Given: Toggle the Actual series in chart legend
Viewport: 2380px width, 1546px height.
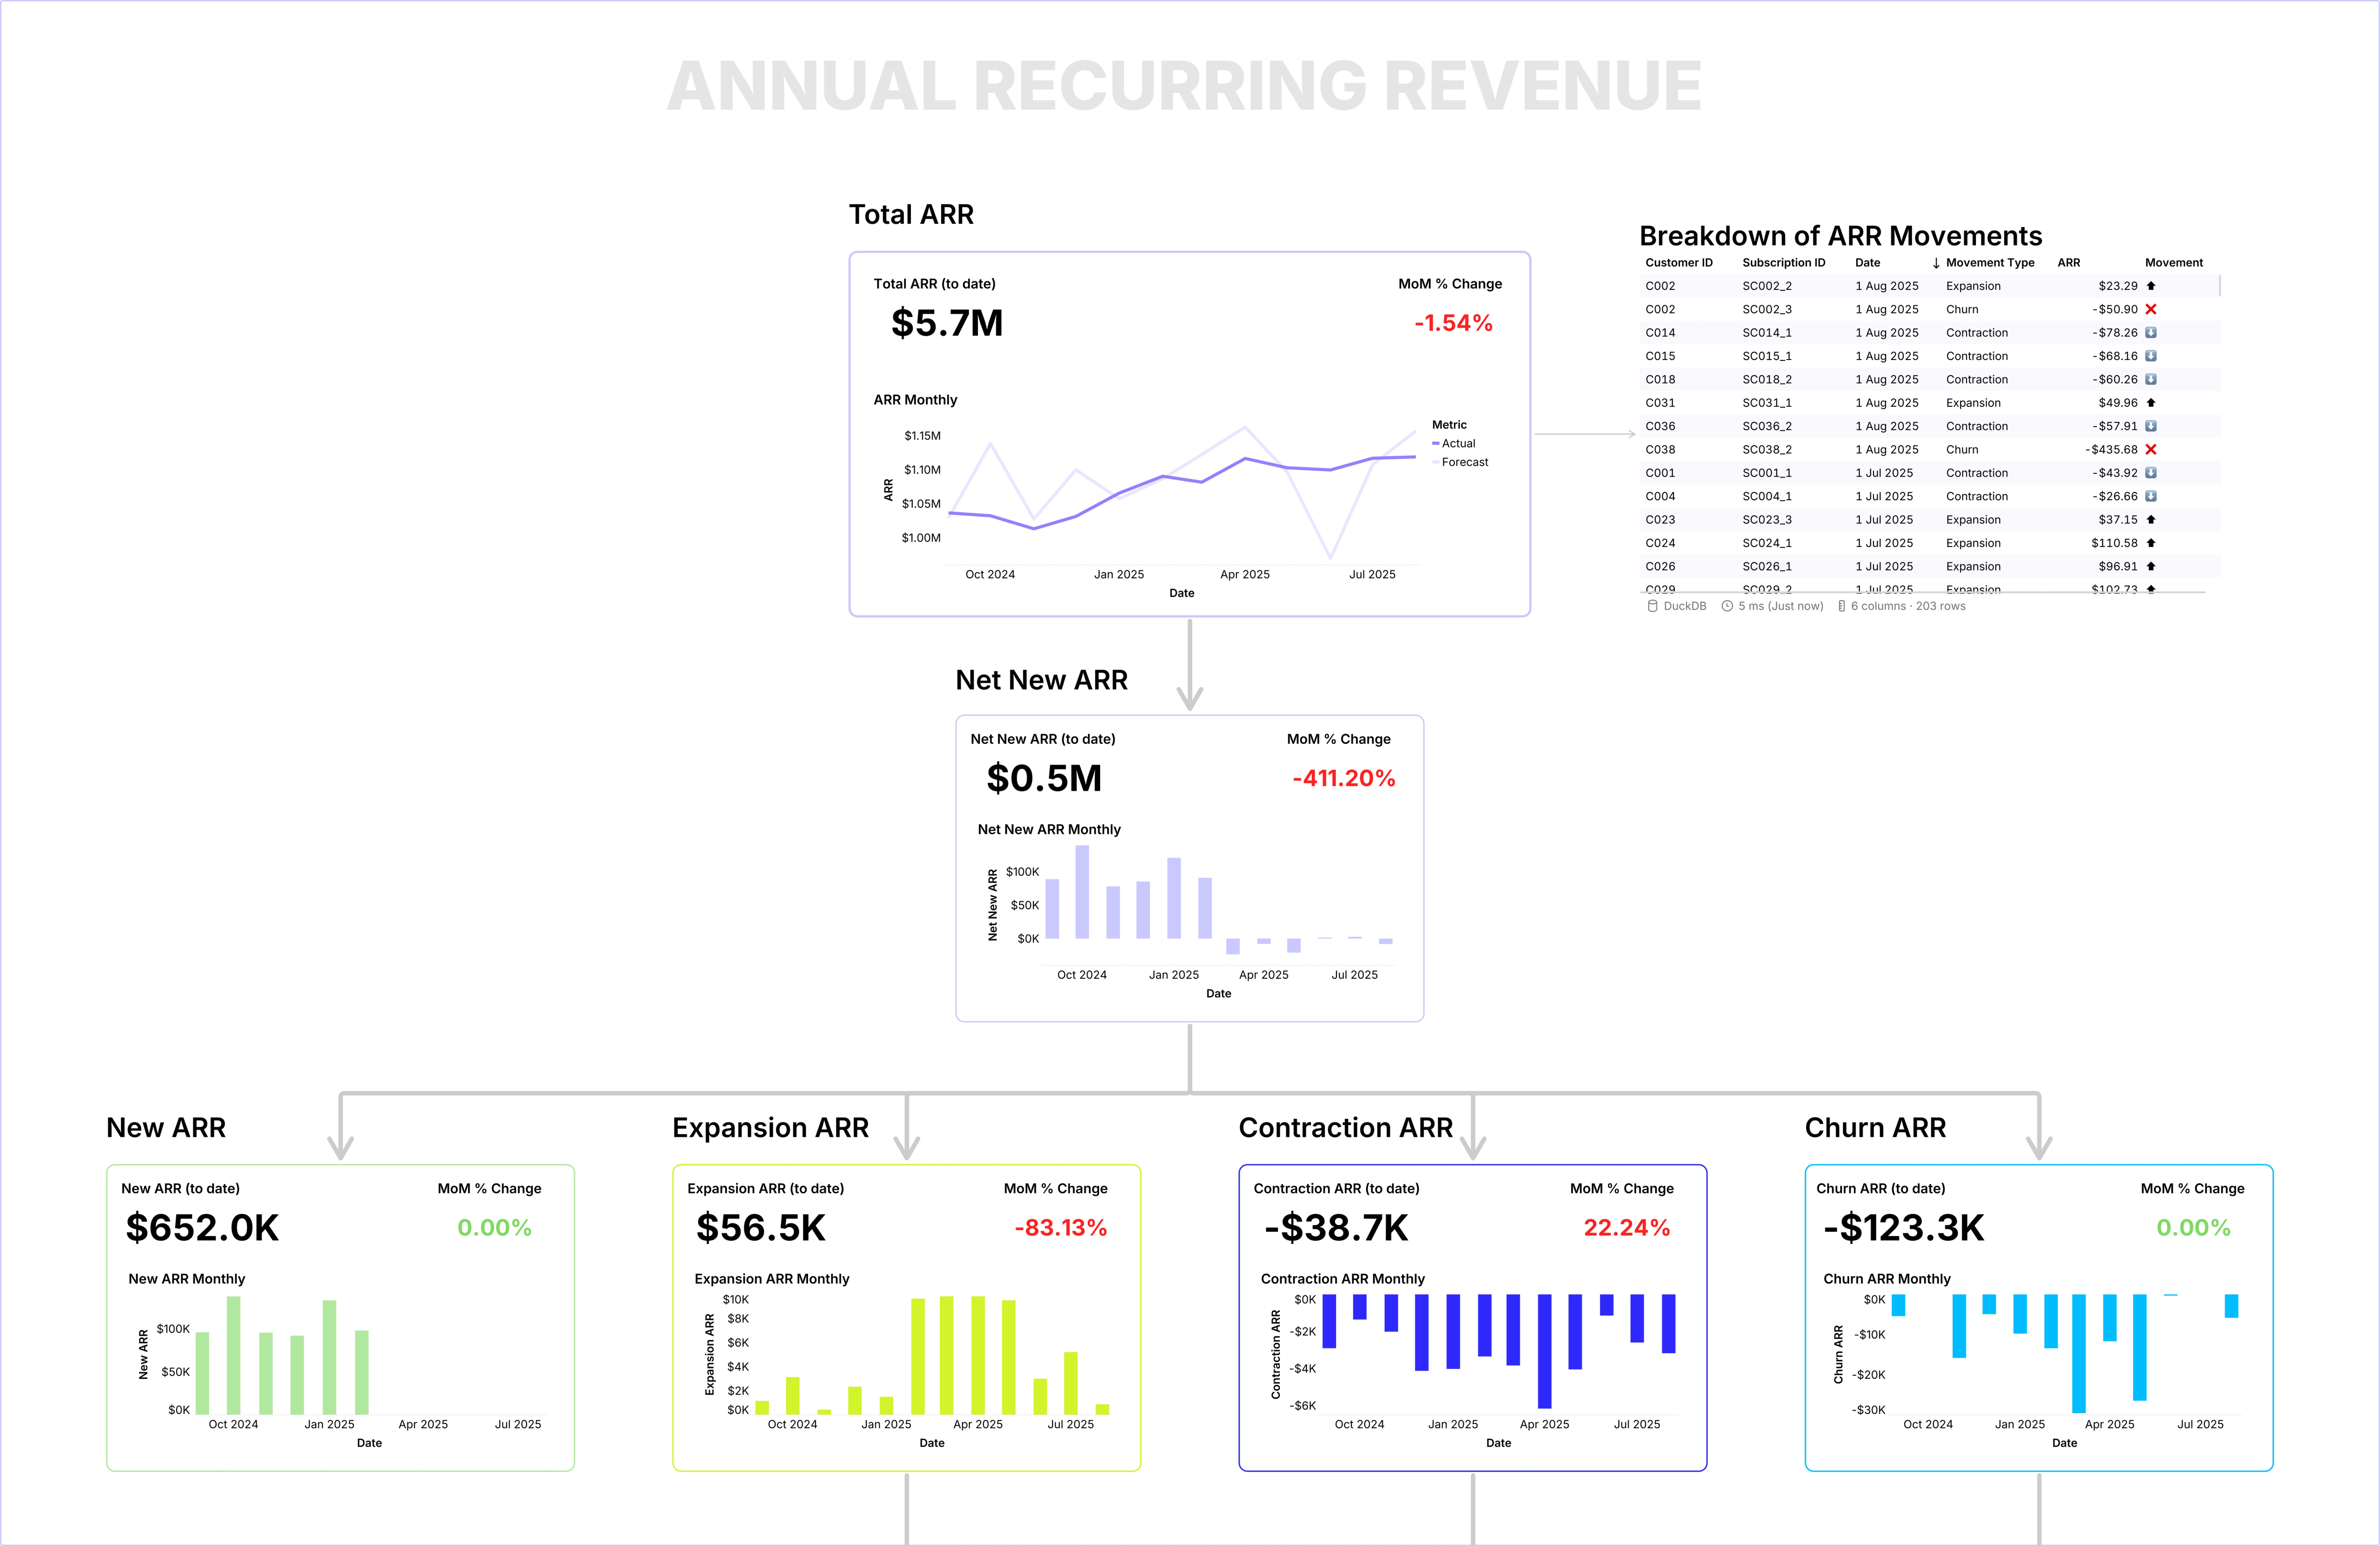Looking at the screenshot, I should [x=1457, y=444].
